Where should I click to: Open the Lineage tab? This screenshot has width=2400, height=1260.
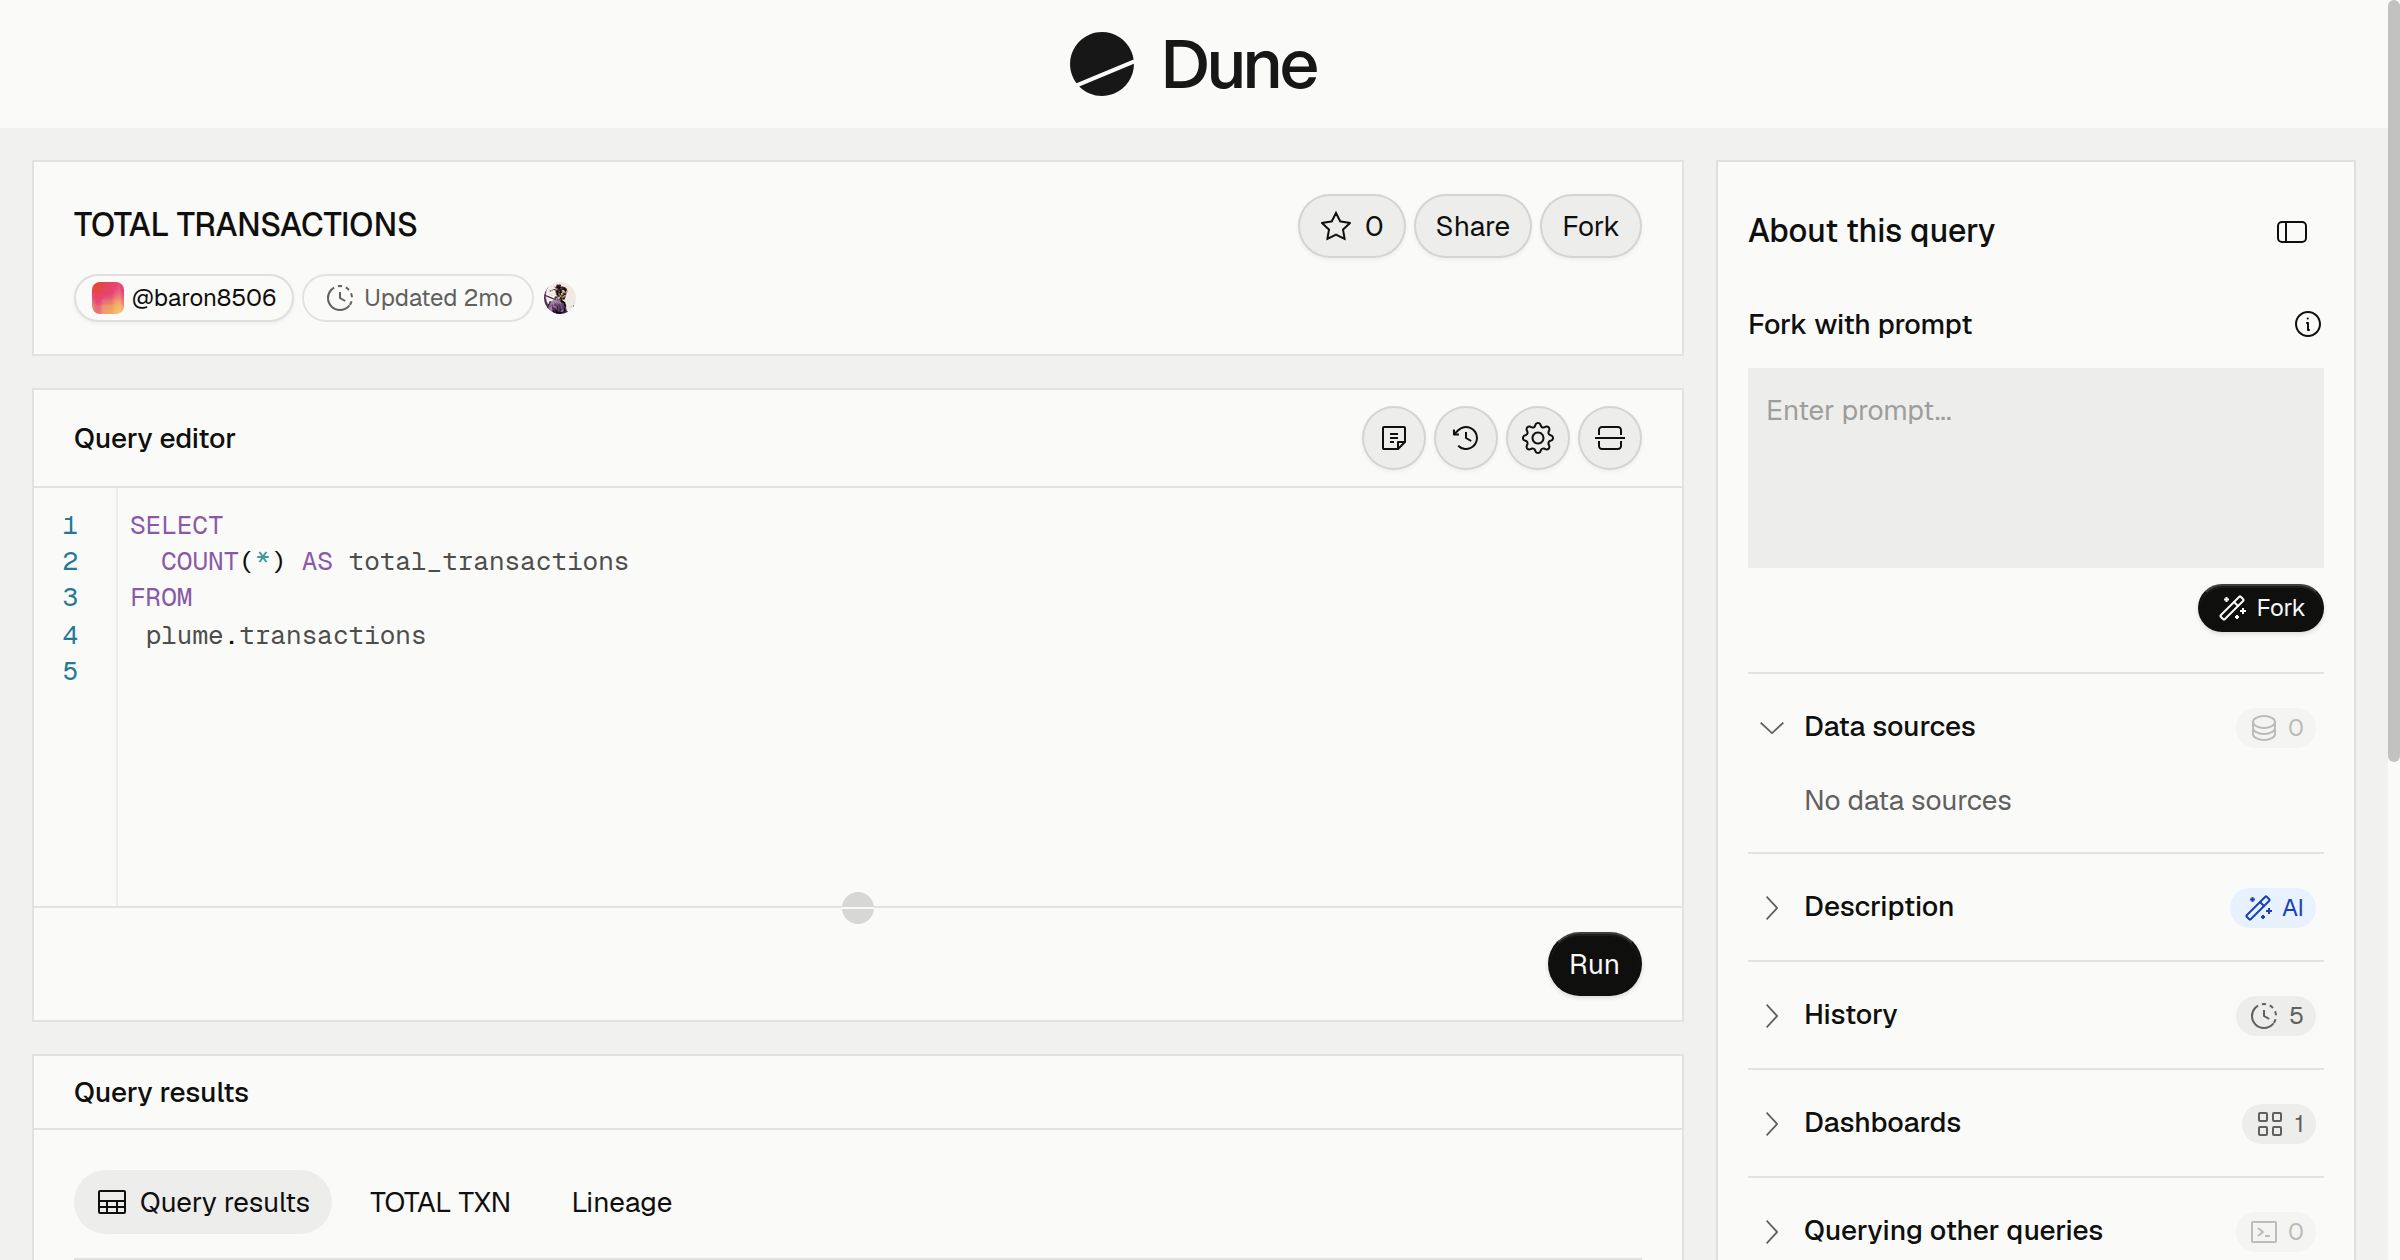tap(622, 1202)
